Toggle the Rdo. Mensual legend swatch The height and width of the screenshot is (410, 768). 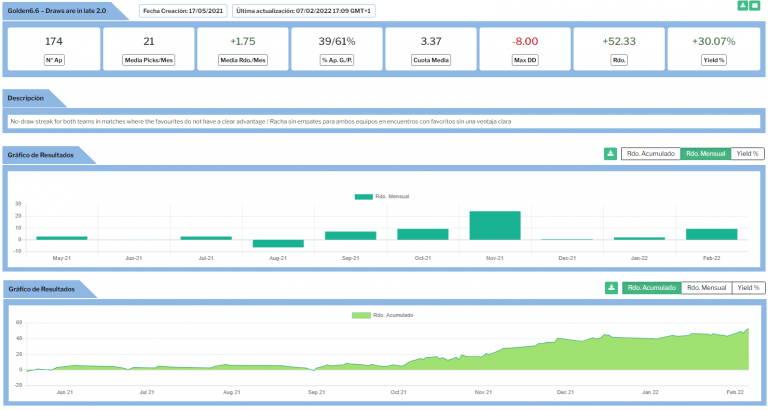point(364,197)
